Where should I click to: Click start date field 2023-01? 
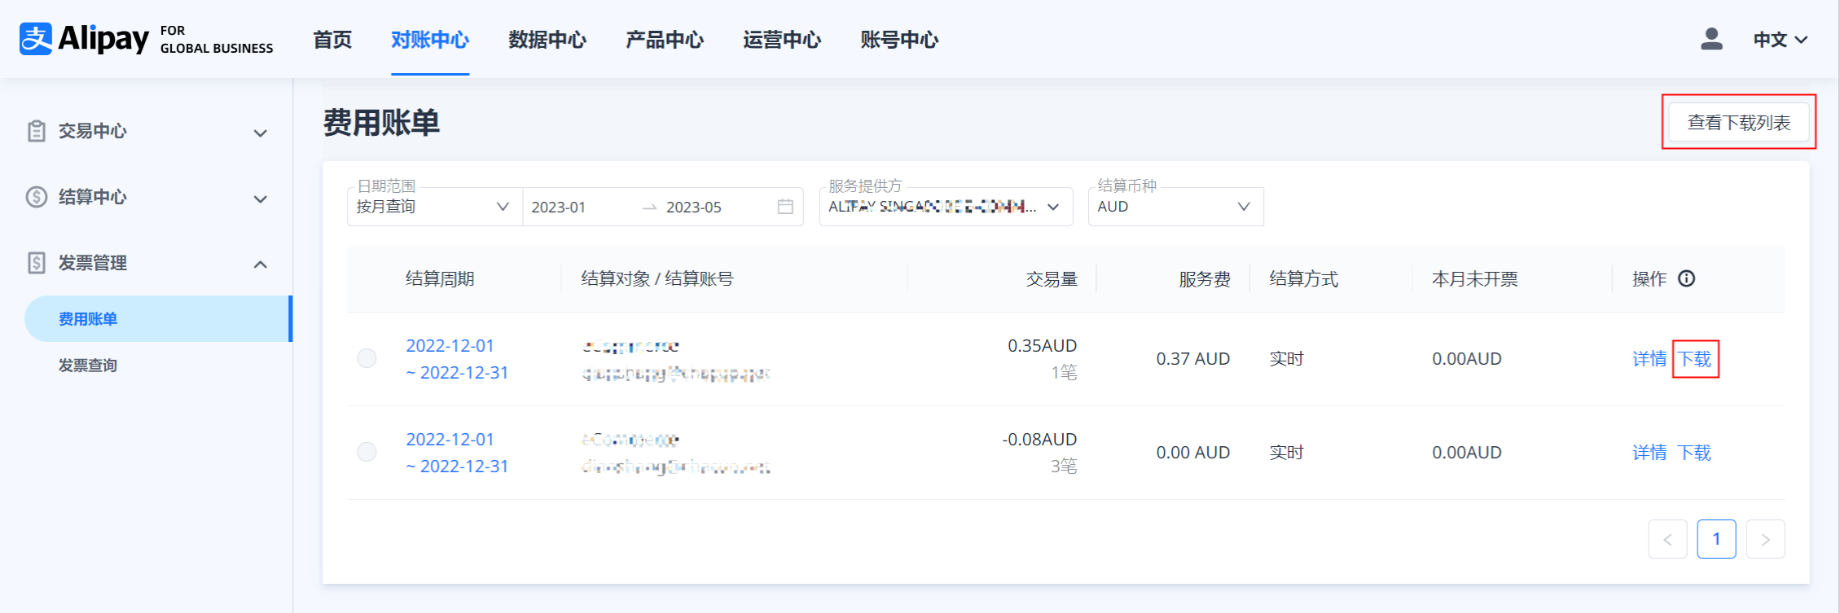click(559, 207)
